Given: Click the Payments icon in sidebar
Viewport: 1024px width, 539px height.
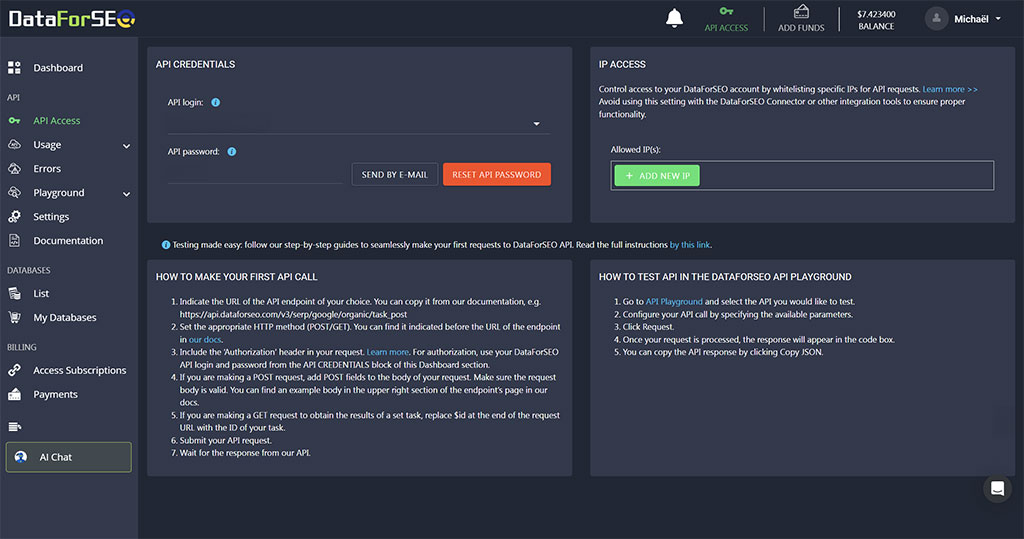Looking at the screenshot, I should coord(14,395).
